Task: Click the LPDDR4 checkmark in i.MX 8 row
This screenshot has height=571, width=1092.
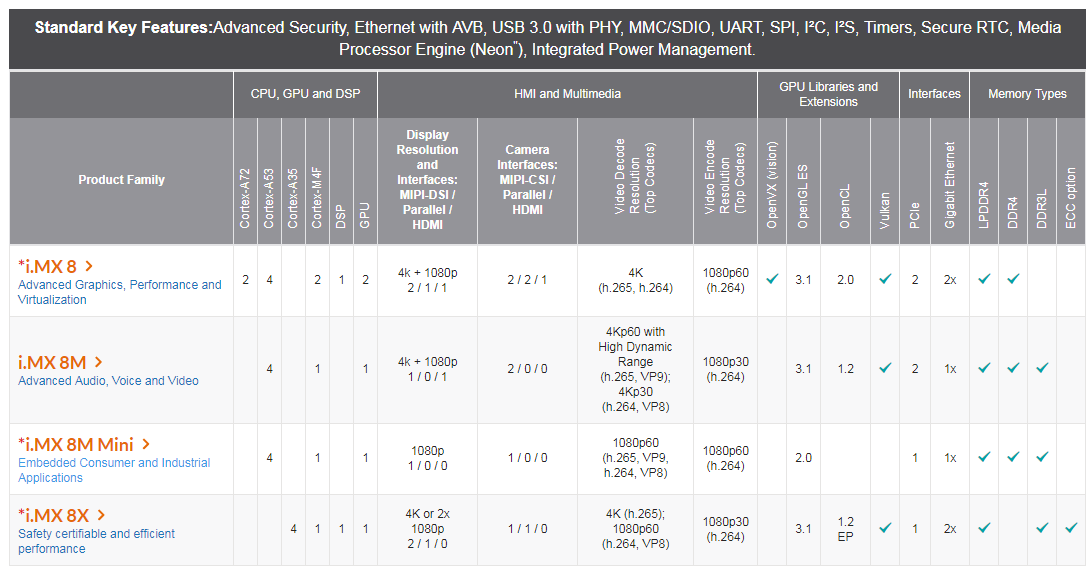Action: (984, 279)
